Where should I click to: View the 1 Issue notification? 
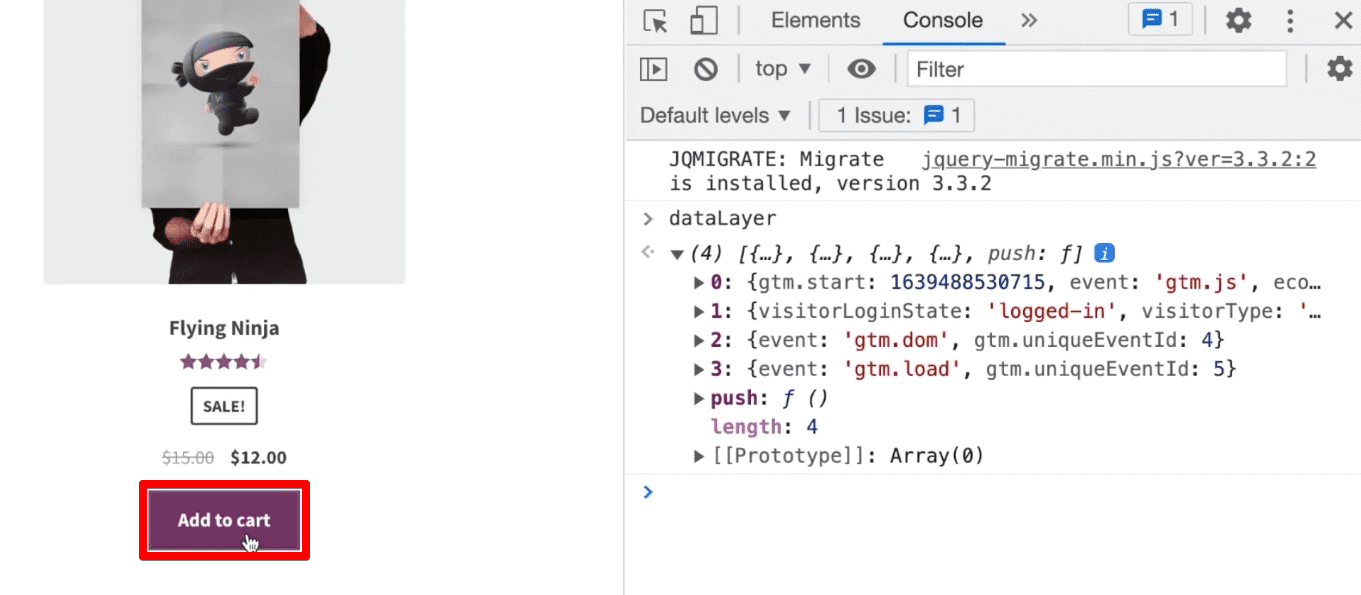[x=896, y=114]
